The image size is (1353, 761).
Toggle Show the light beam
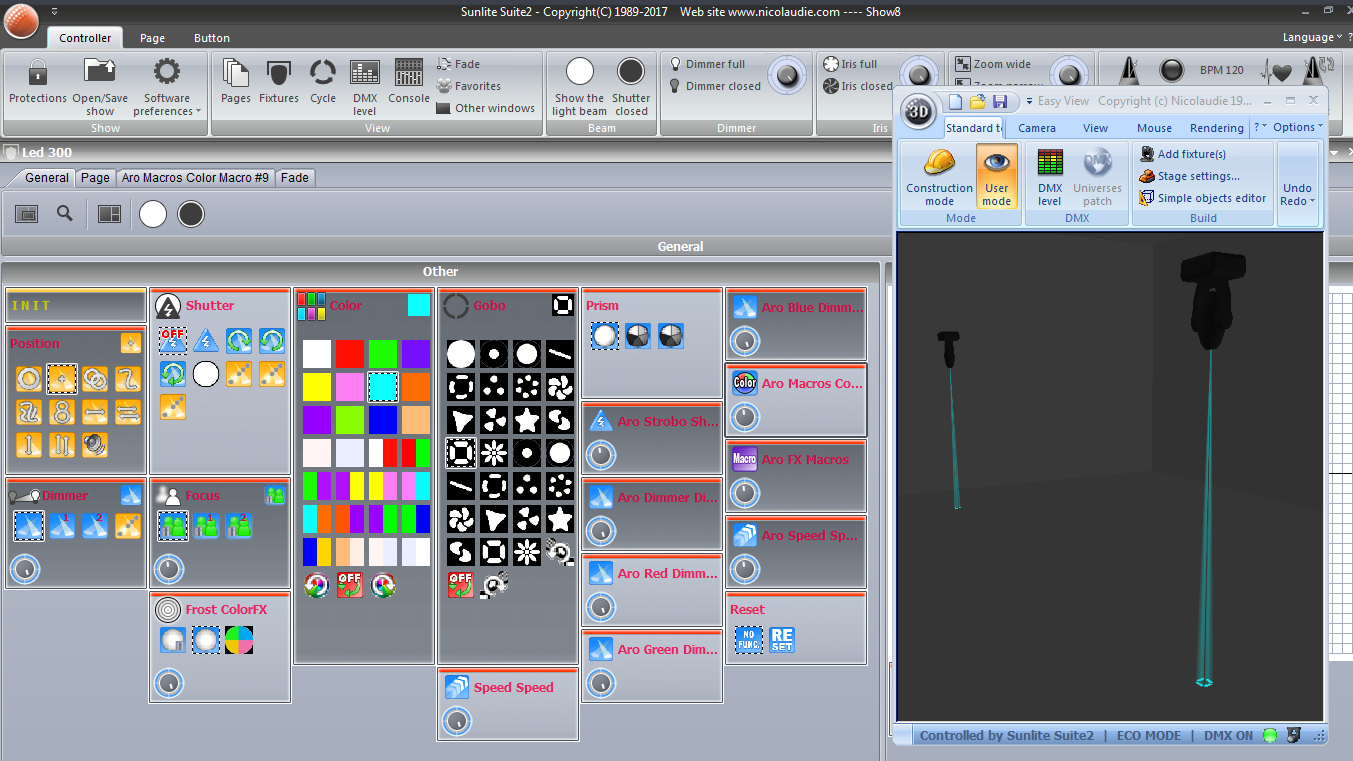579,86
